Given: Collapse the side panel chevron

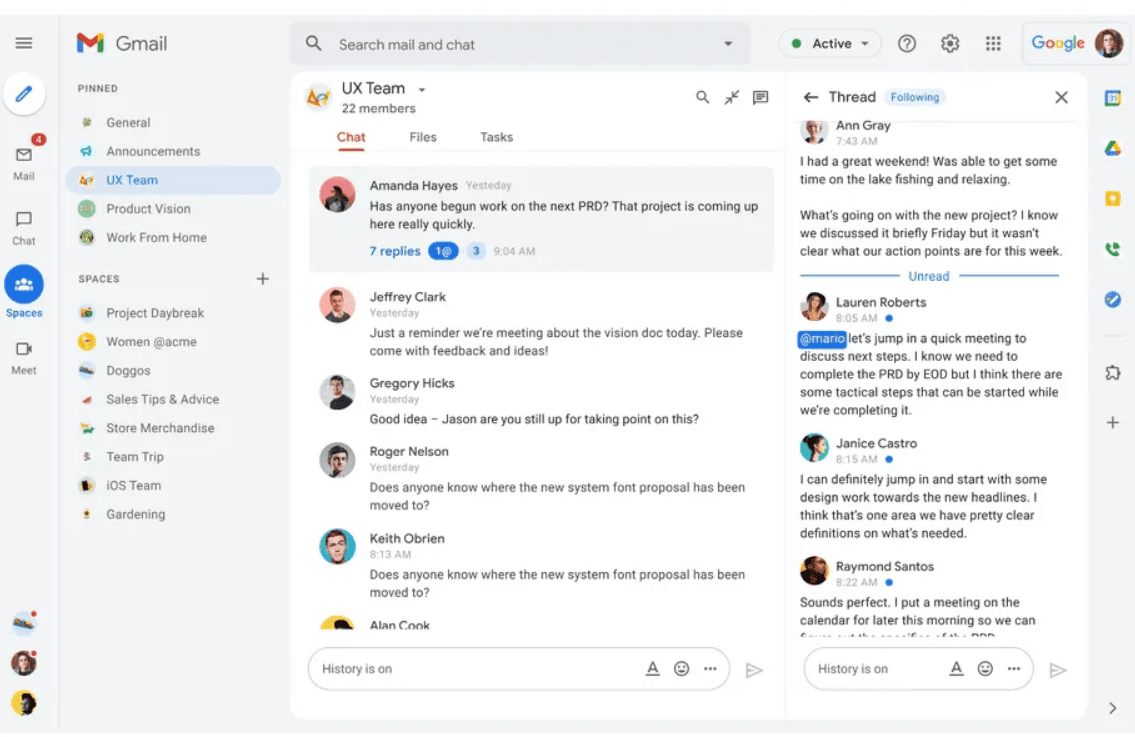Looking at the screenshot, I should point(1113,708).
